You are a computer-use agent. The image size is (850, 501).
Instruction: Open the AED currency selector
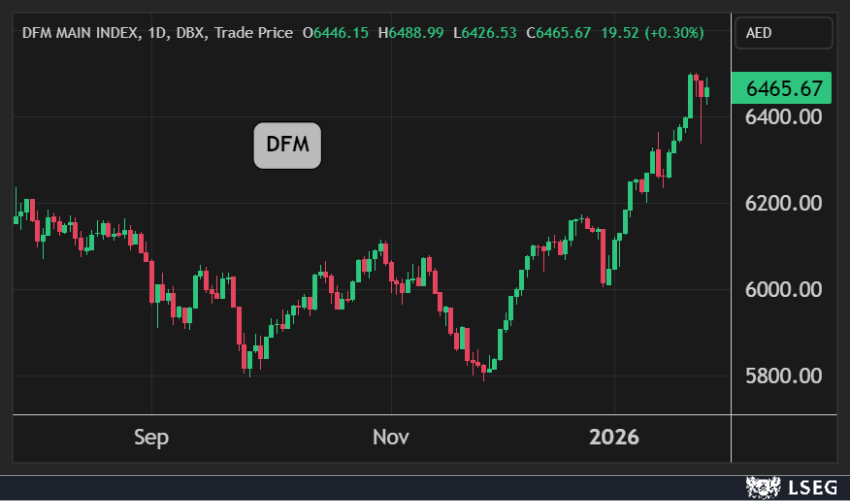(783, 33)
